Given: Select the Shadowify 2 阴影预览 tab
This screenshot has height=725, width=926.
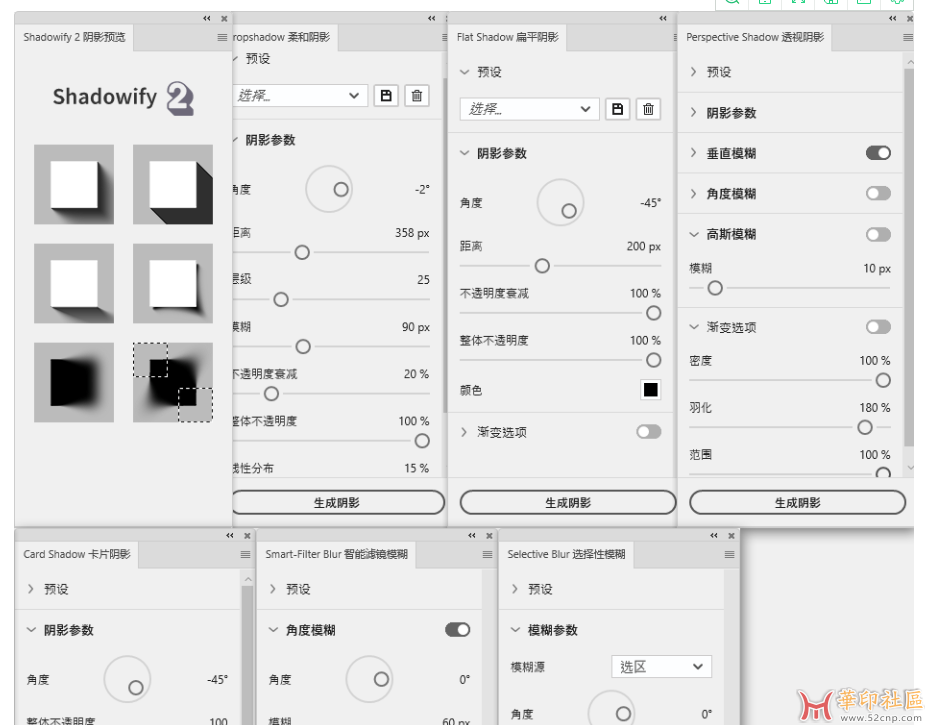Looking at the screenshot, I should pos(74,37).
